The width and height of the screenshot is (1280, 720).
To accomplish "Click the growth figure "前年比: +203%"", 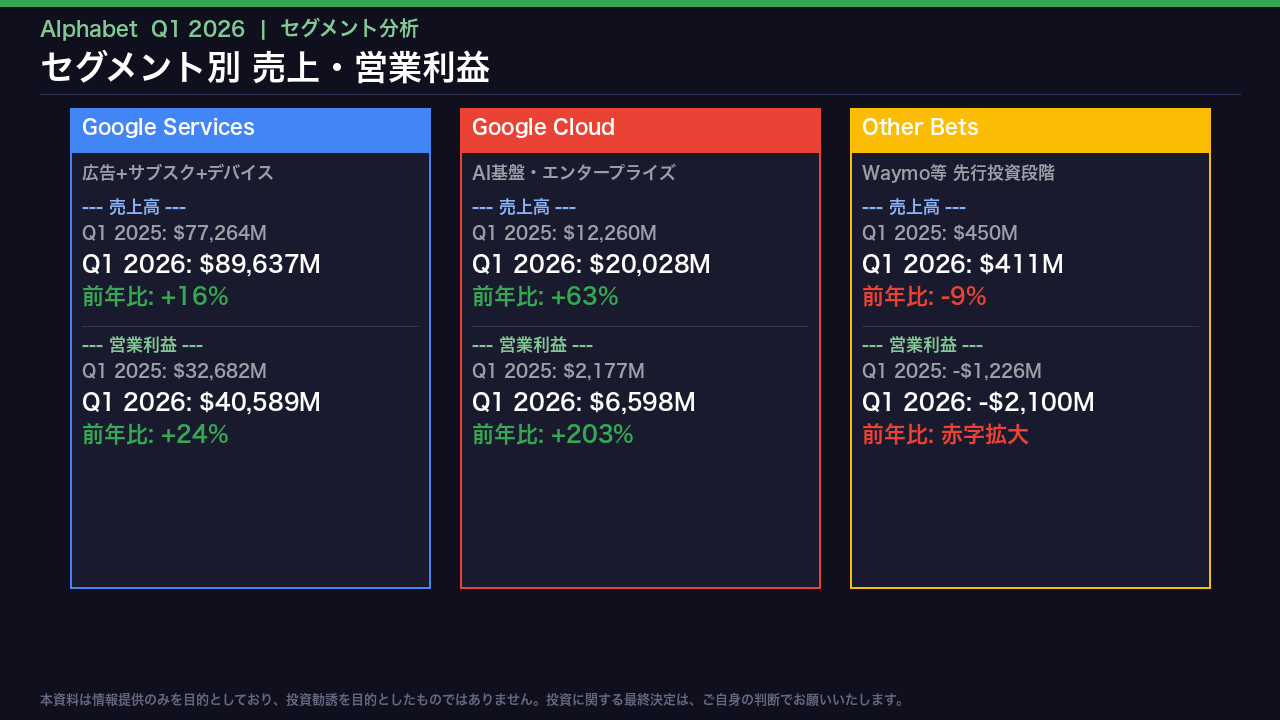I will point(553,435).
